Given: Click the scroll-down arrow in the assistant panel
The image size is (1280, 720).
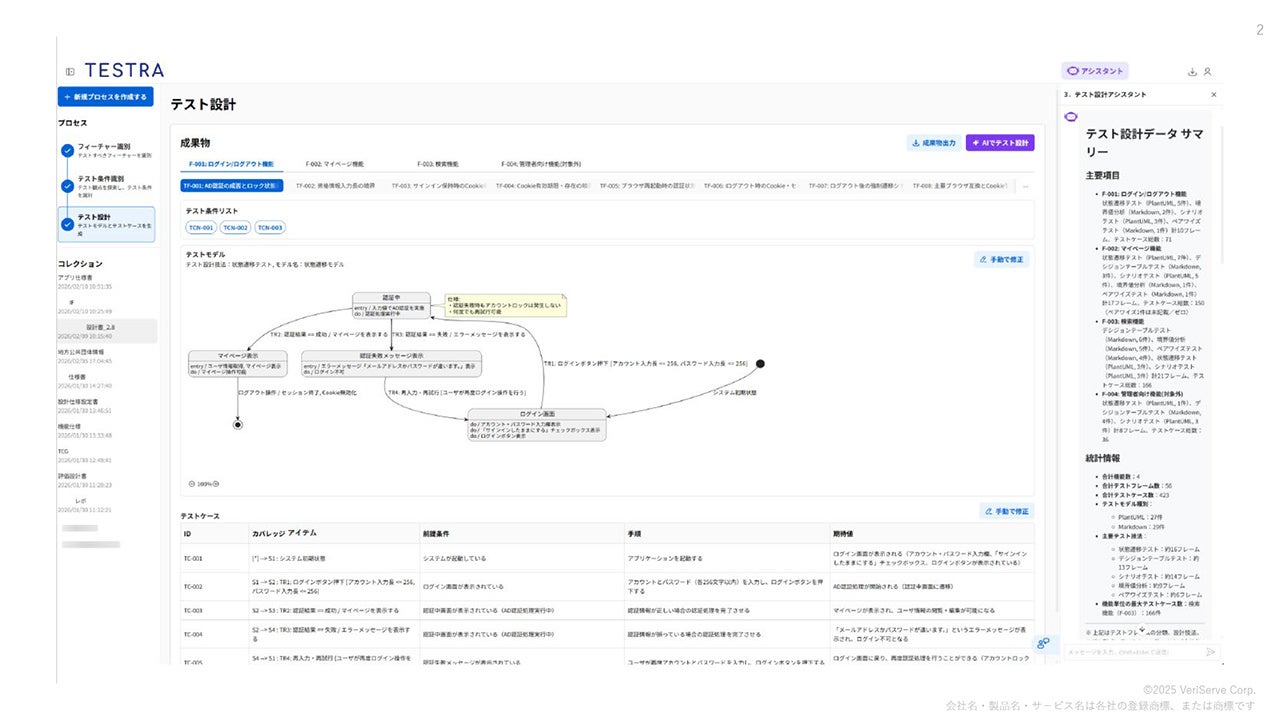Looking at the screenshot, I should [x=1142, y=630].
